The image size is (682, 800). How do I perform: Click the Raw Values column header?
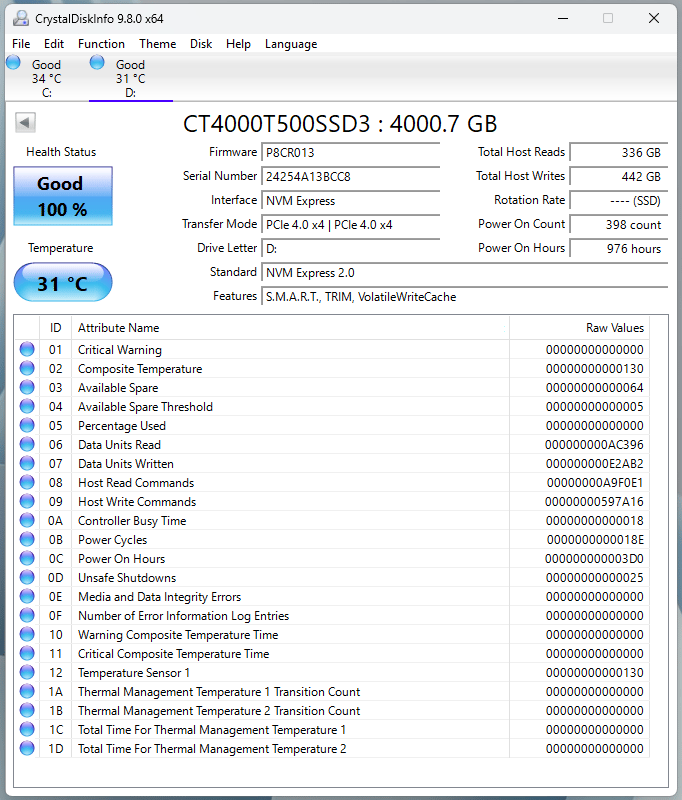click(579, 328)
